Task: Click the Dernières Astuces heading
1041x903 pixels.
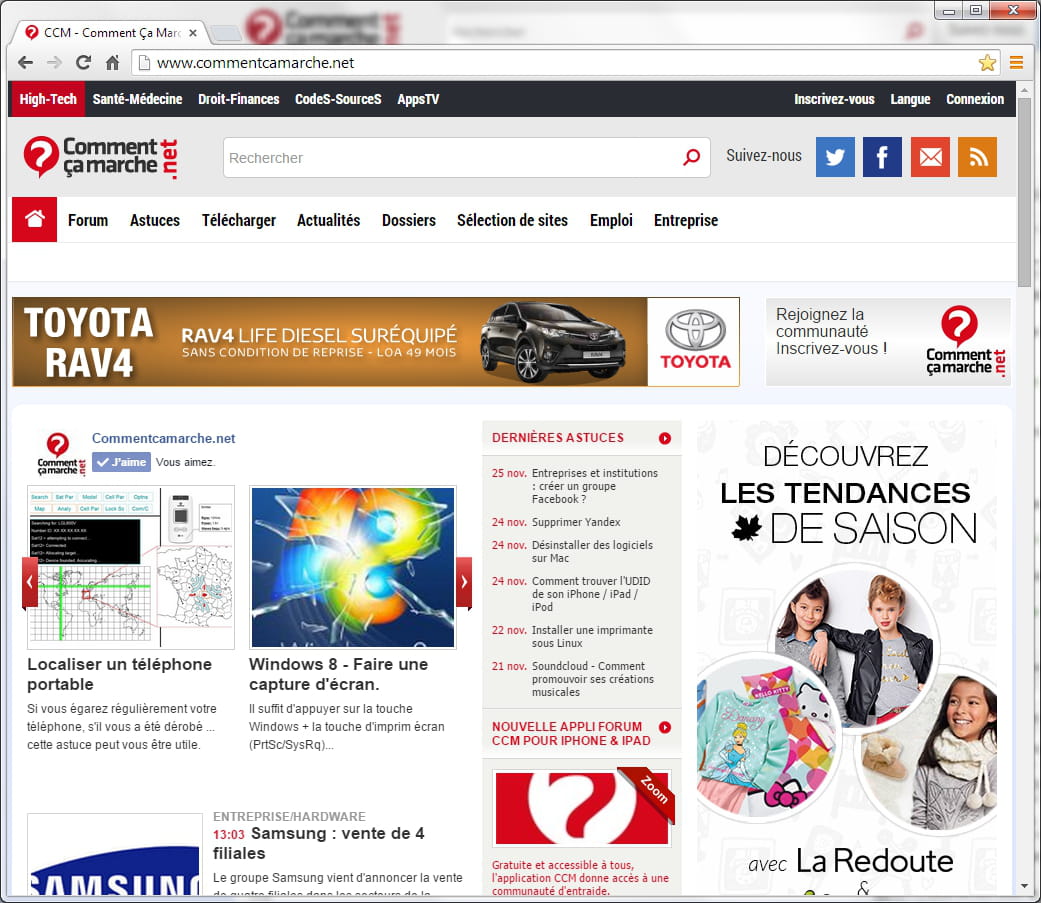Action: [558, 438]
